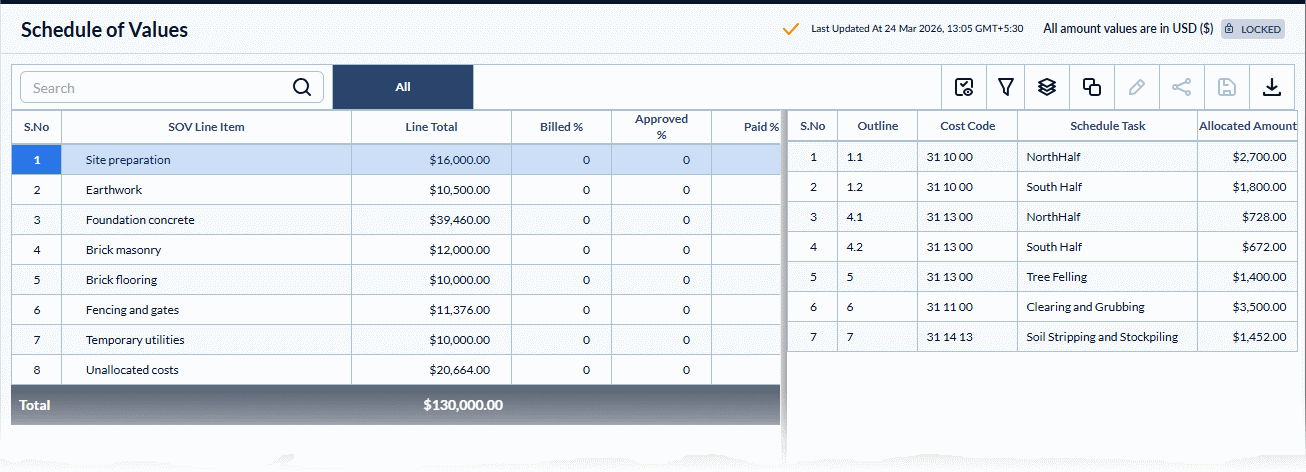Click the Line Total column header

[431, 127]
